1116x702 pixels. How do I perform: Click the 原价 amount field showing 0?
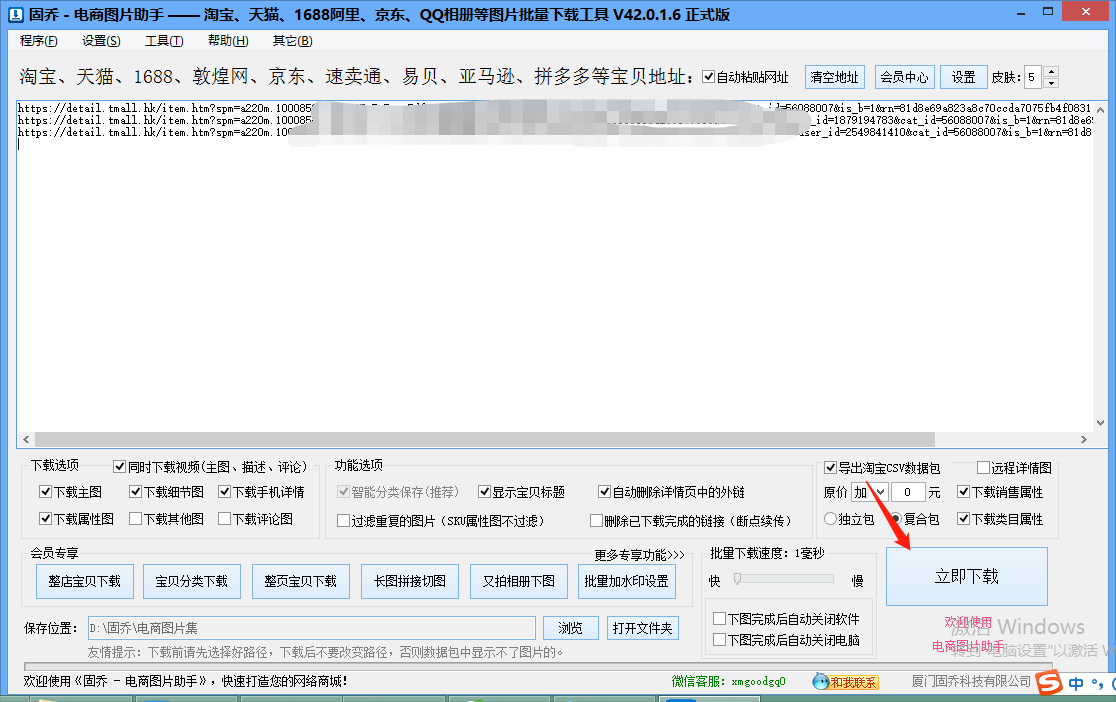point(907,492)
